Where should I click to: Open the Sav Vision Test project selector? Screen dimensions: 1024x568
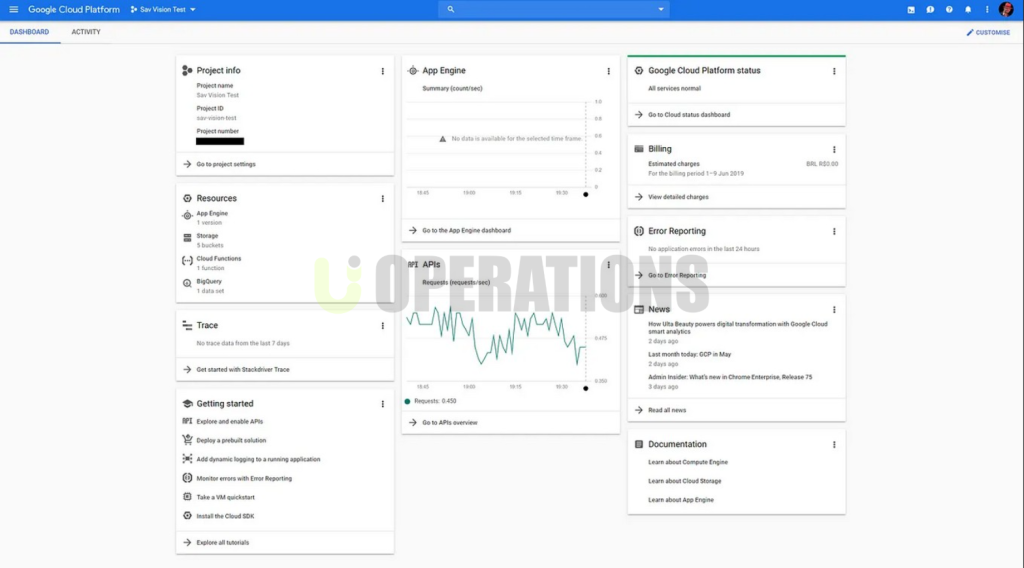163,10
